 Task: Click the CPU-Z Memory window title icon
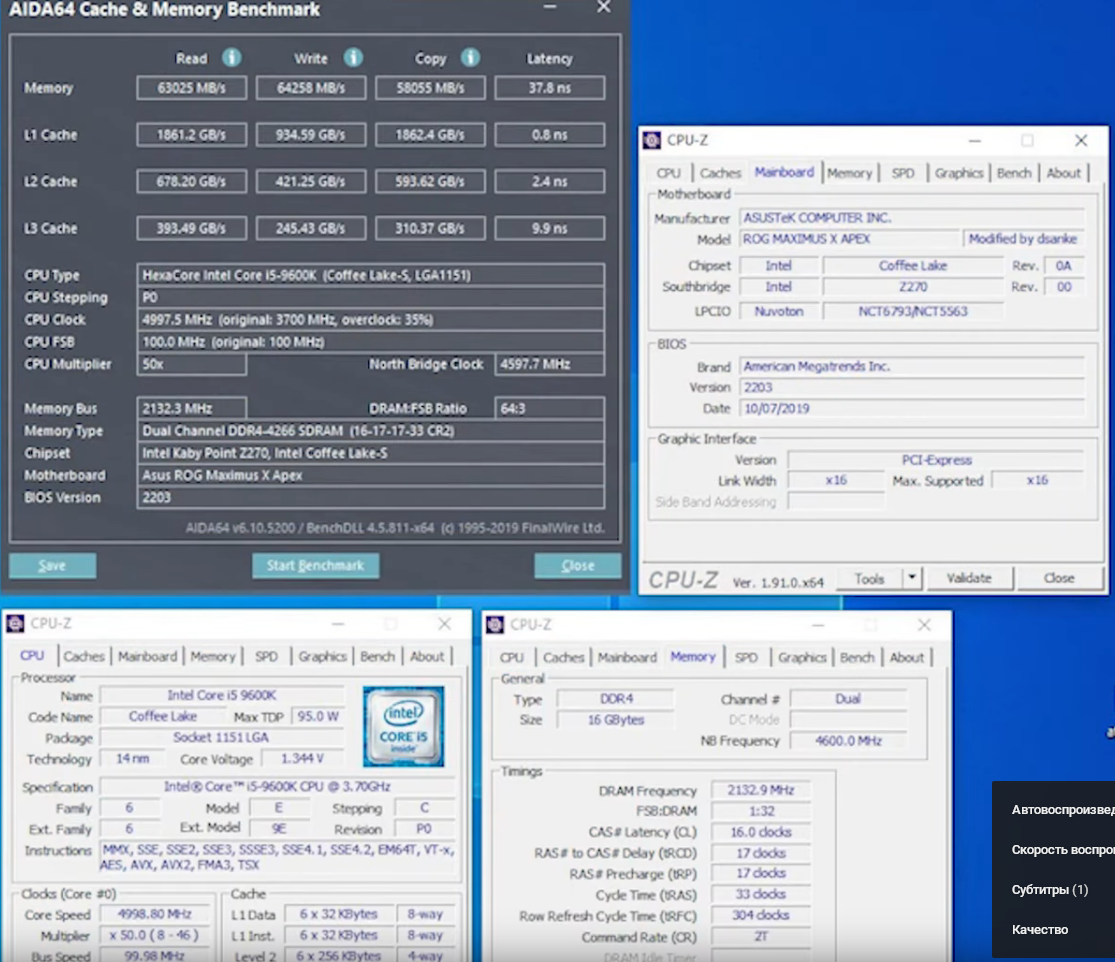pos(495,625)
